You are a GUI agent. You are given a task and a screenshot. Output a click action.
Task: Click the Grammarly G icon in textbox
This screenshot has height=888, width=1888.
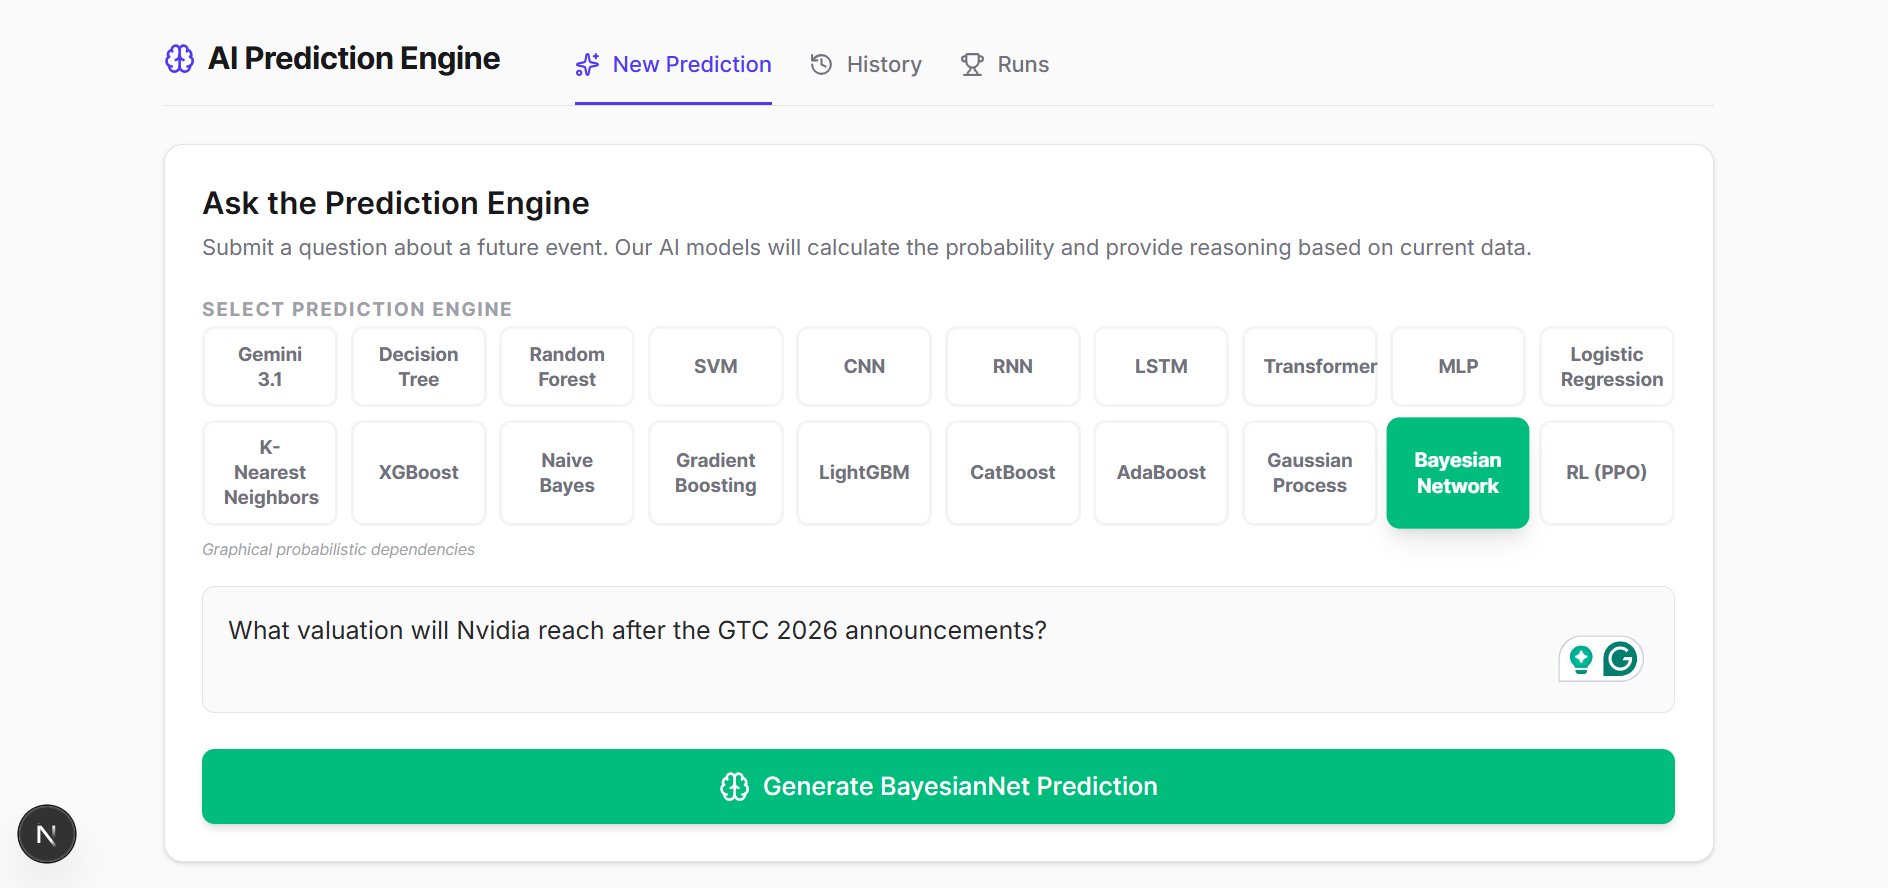[x=1620, y=659]
